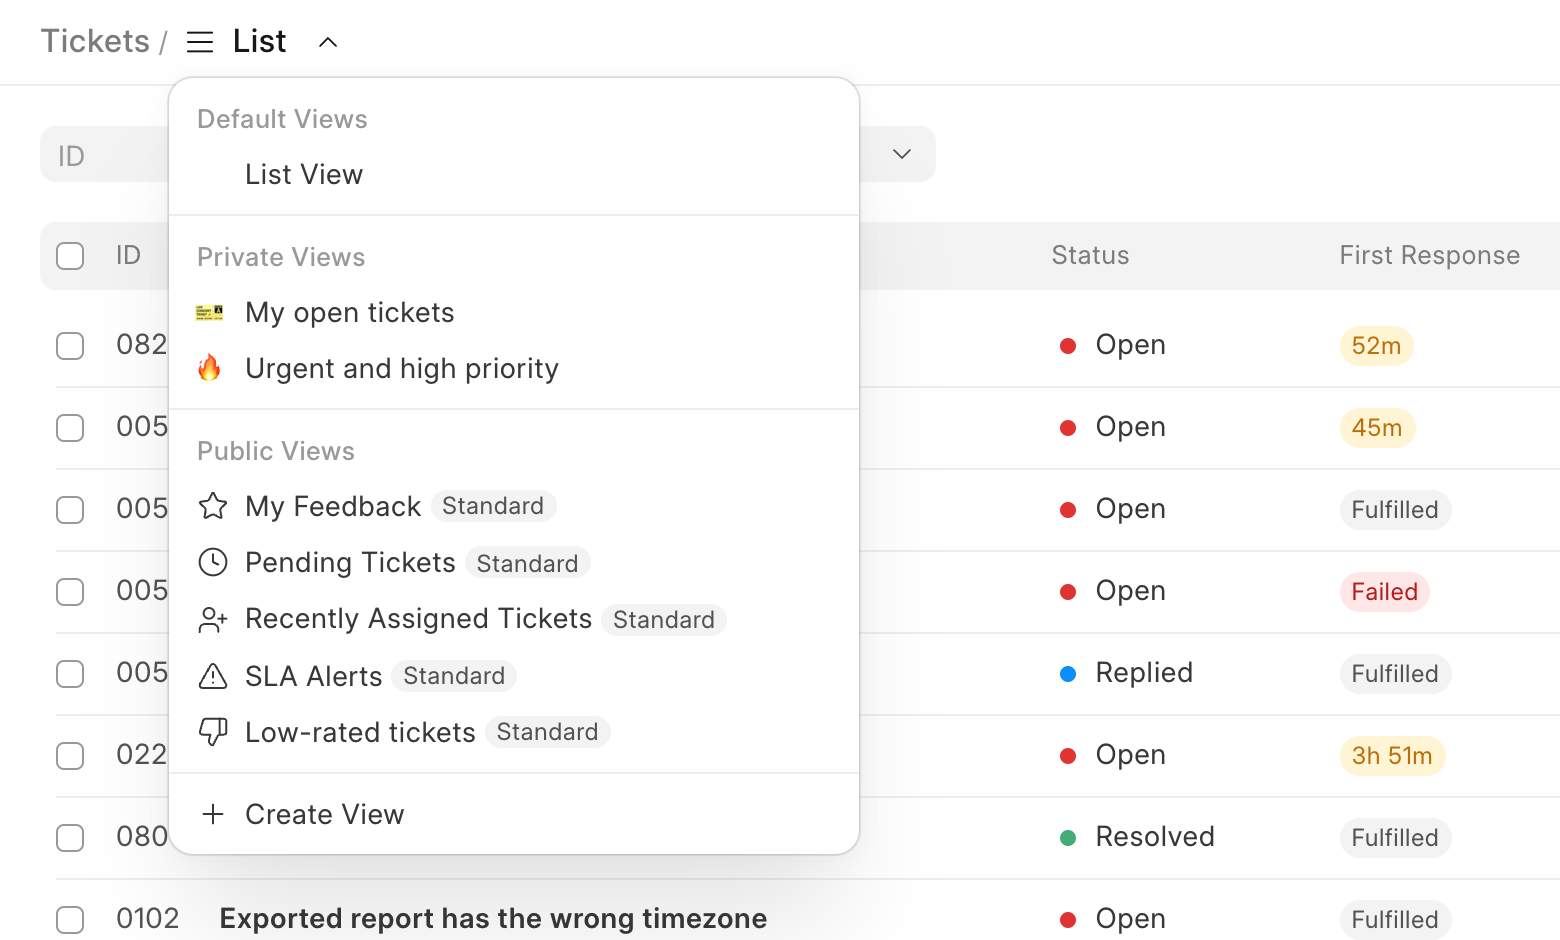Click the plus icon beside Create View
The height and width of the screenshot is (940, 1560).
pos(213,814)
